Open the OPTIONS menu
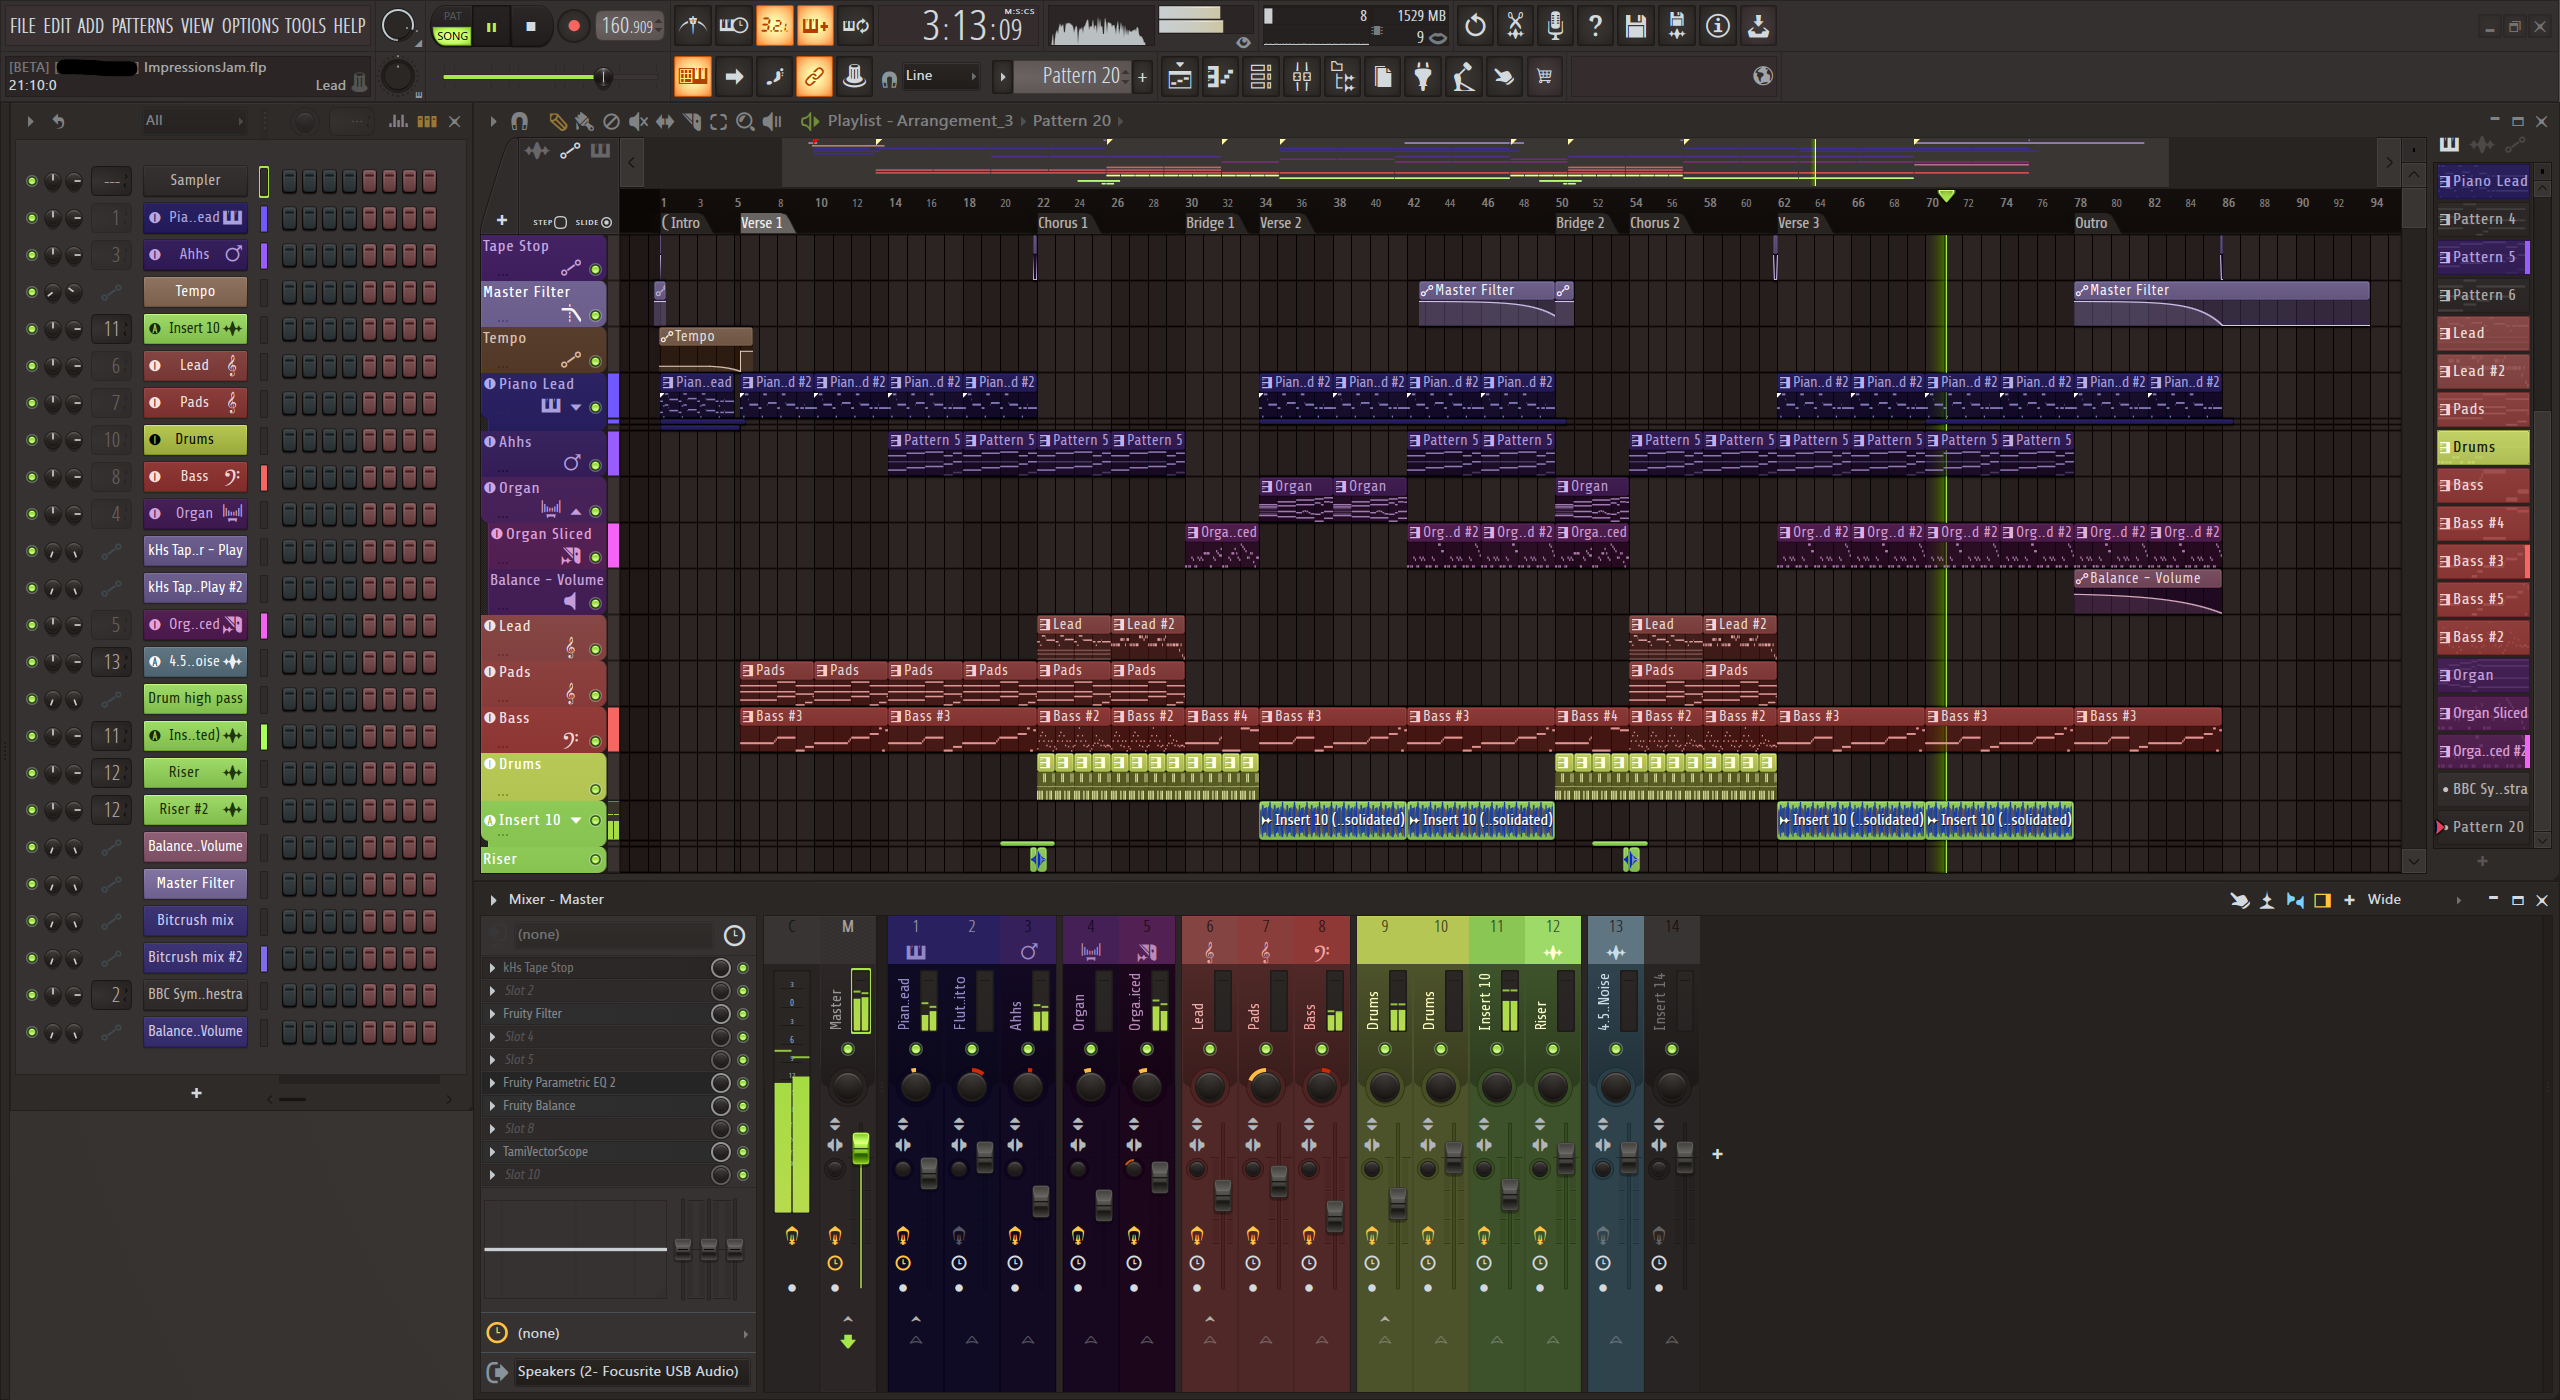The width and height of the screenshot is (2560, 1400). point(250,26)
